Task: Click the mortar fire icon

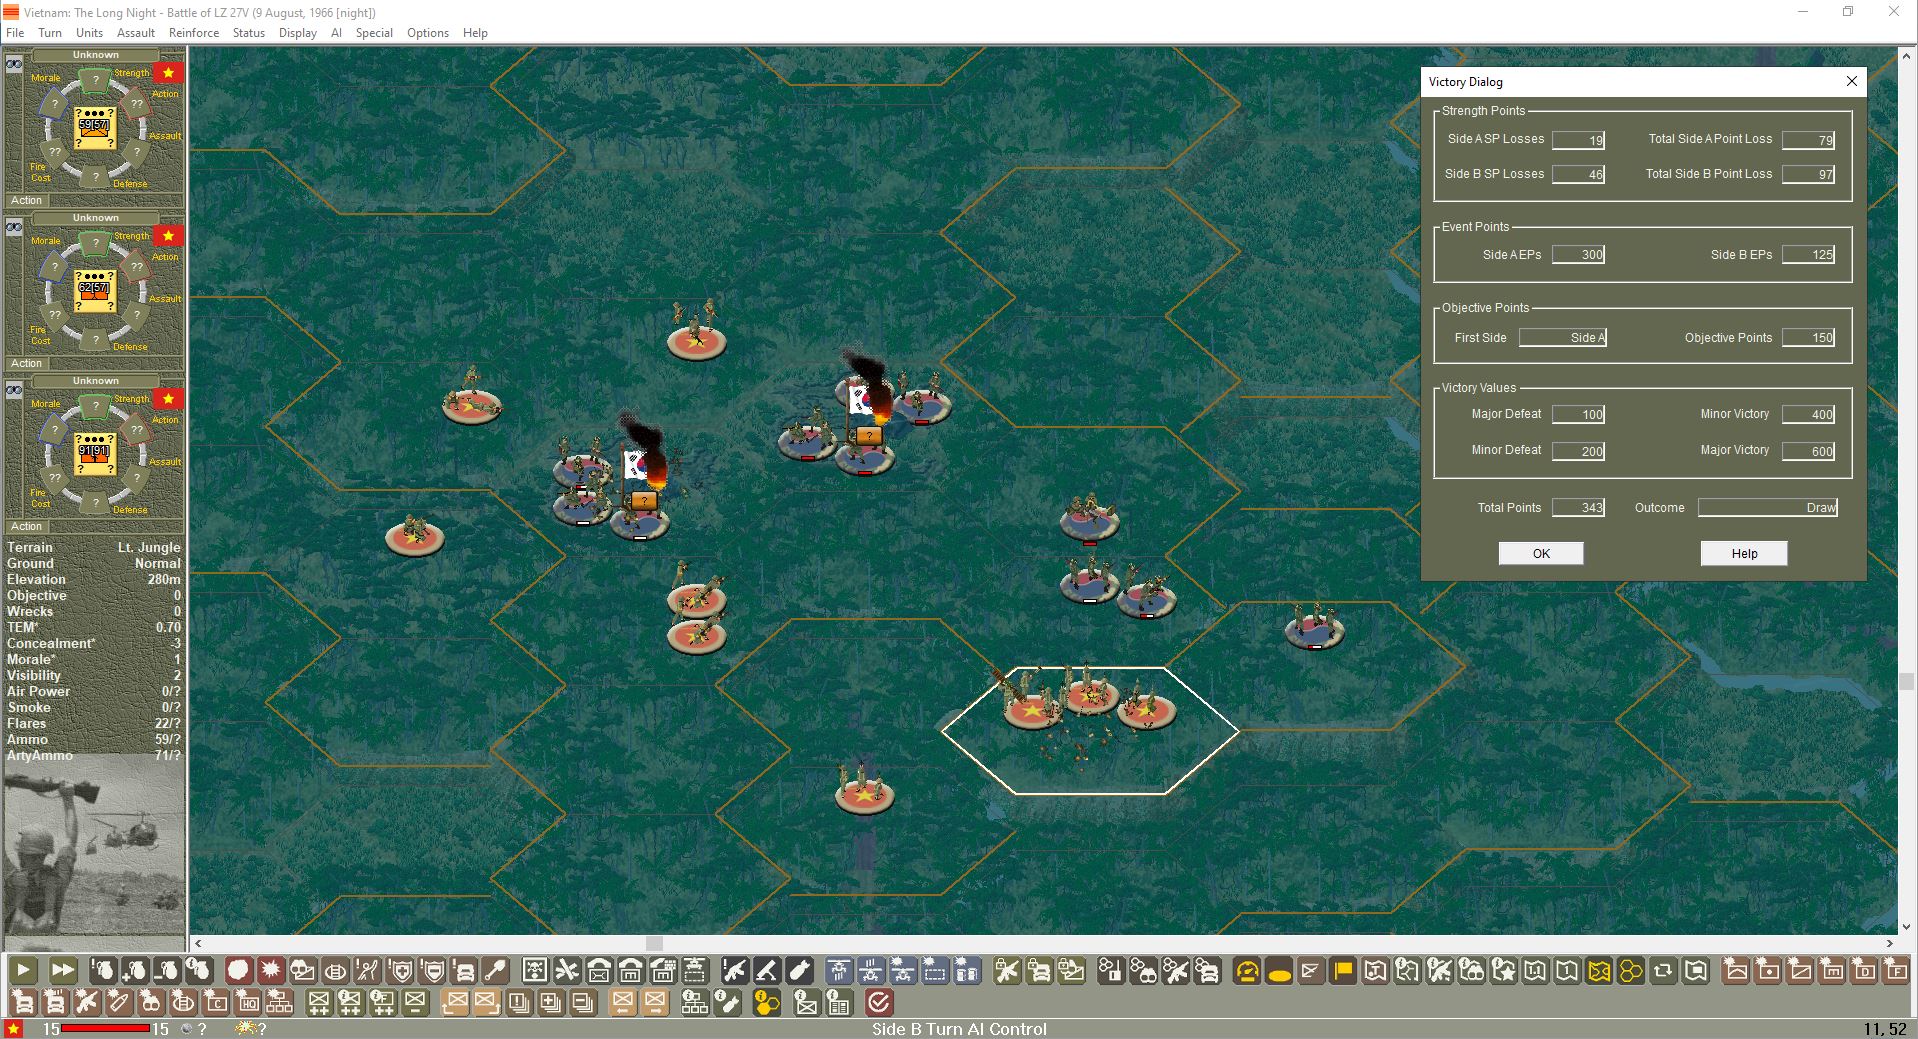Action: click(x=766, y=970)
